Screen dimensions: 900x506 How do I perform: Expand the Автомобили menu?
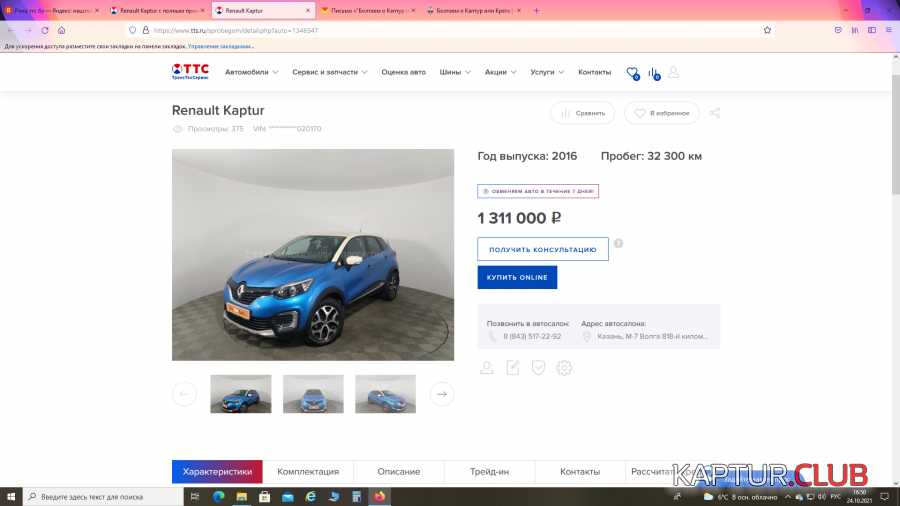pyautogui.click(x=251, y=72)
